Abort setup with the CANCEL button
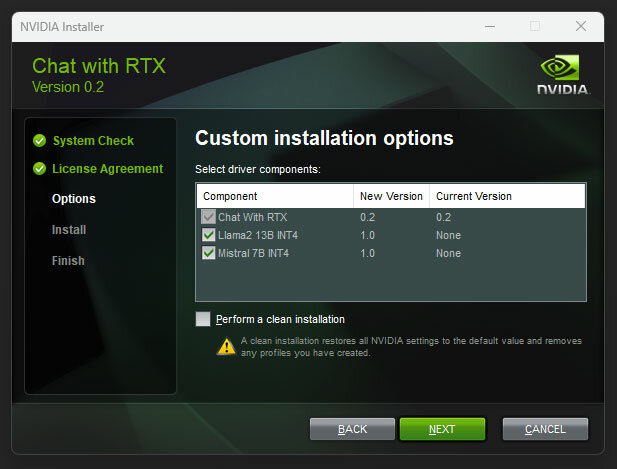Screen dimensions: 617x469 point(545,429)
